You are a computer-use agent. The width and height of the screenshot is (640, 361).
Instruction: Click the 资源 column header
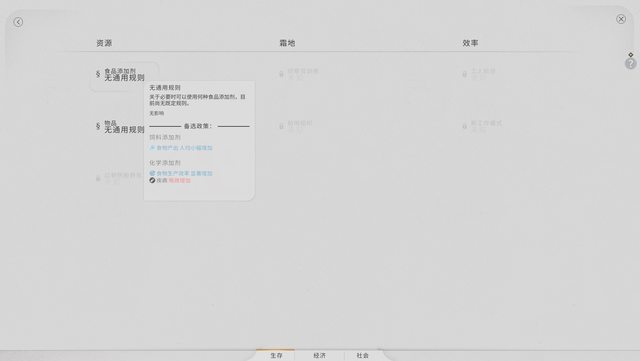coord(104,43)
